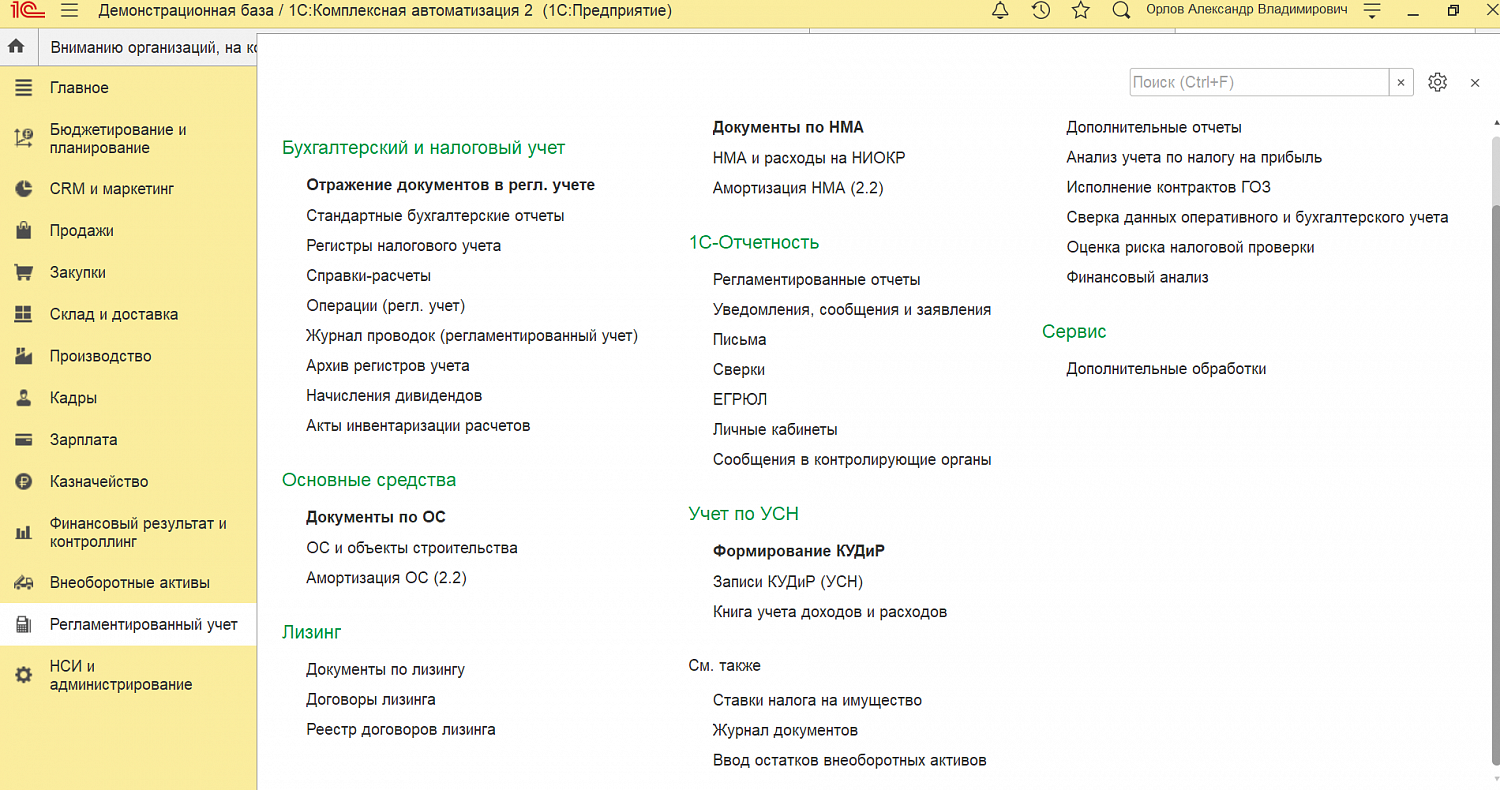This screenshot has height=790, width=1500.
Task: Click the CRM и маркетинг pie chart icon
Action: [23, 189]
